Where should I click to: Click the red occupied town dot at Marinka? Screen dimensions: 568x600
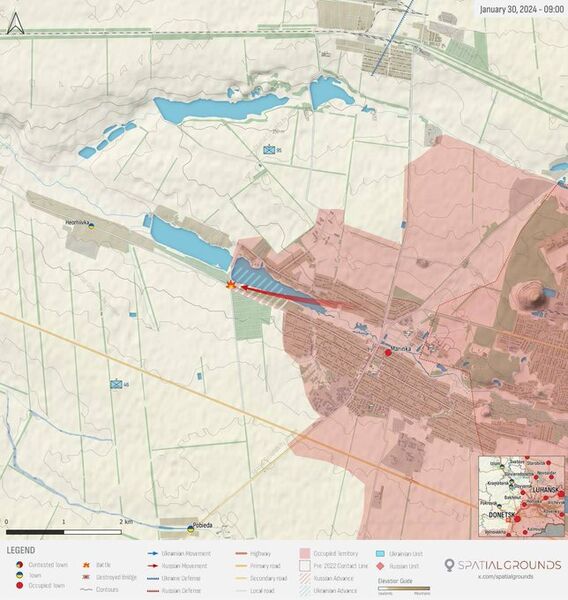(x=388, y=352)
